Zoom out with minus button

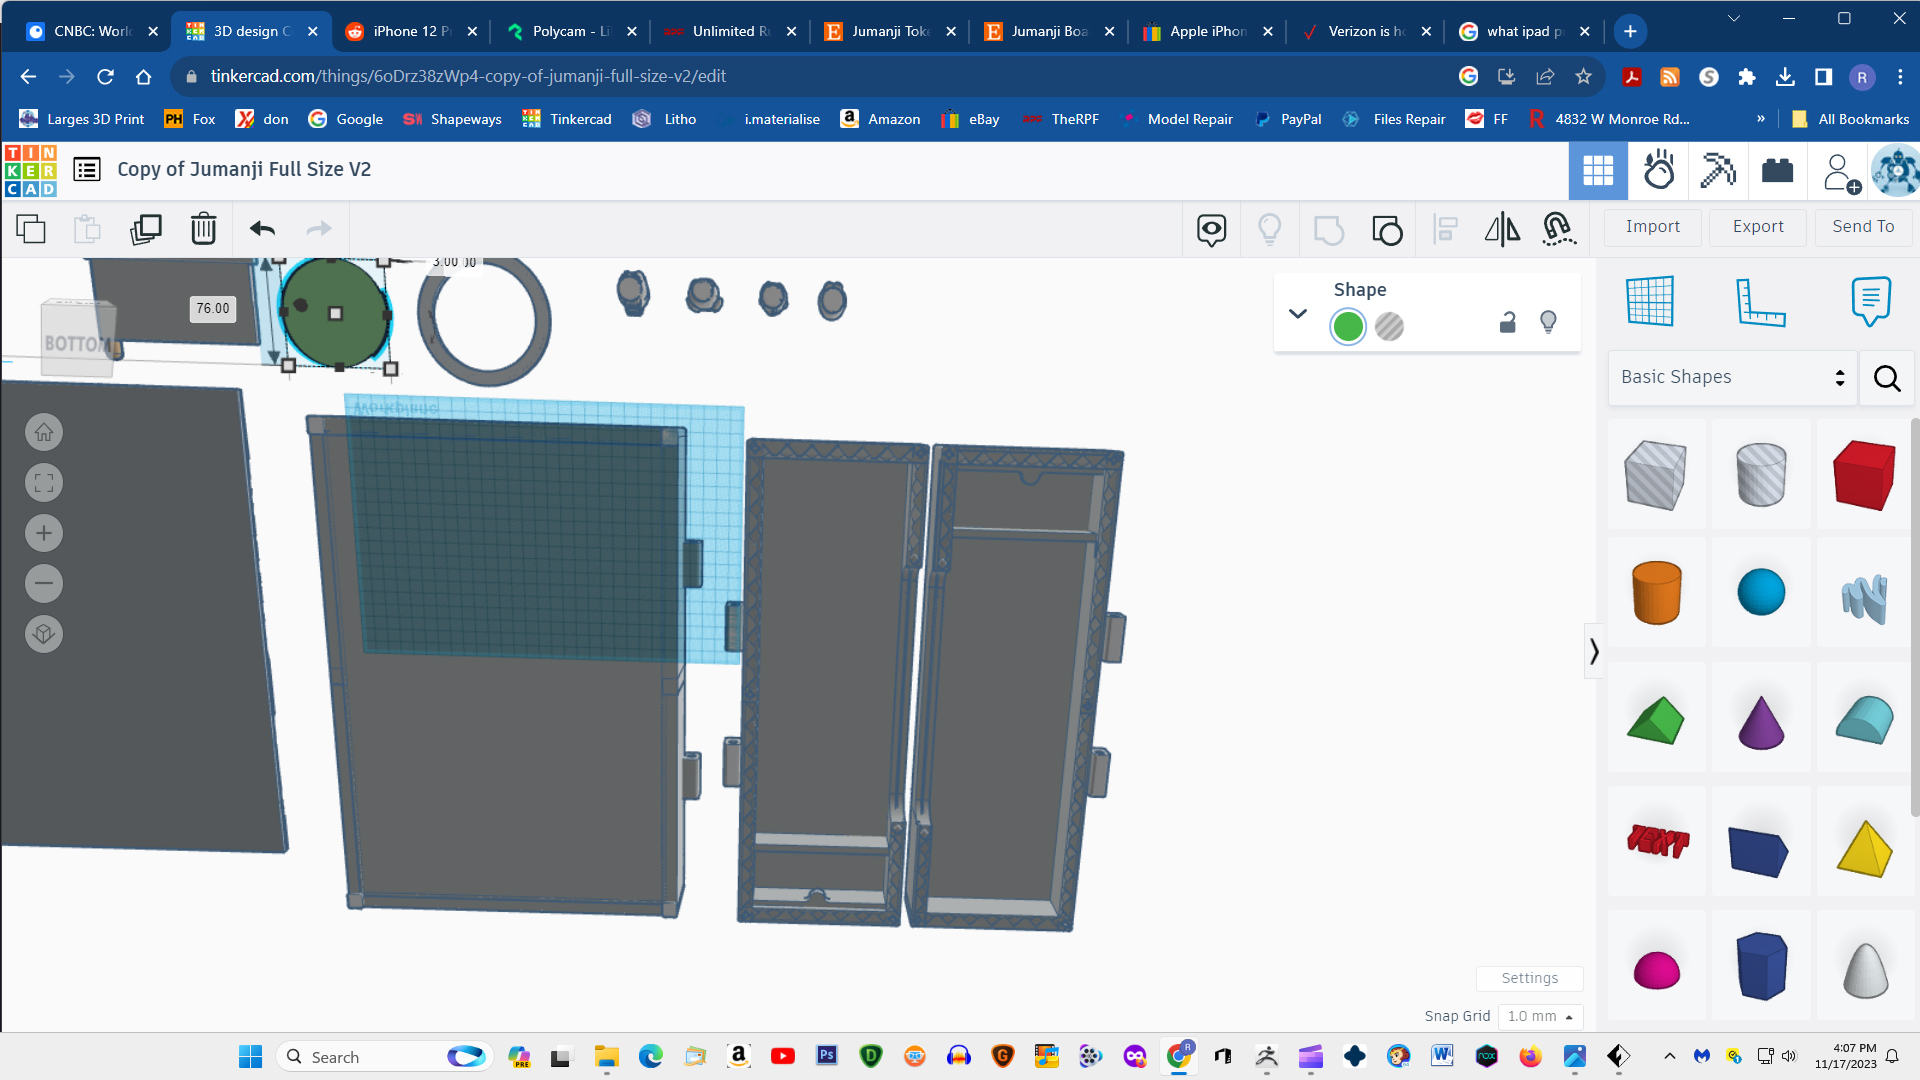(44, 583)
